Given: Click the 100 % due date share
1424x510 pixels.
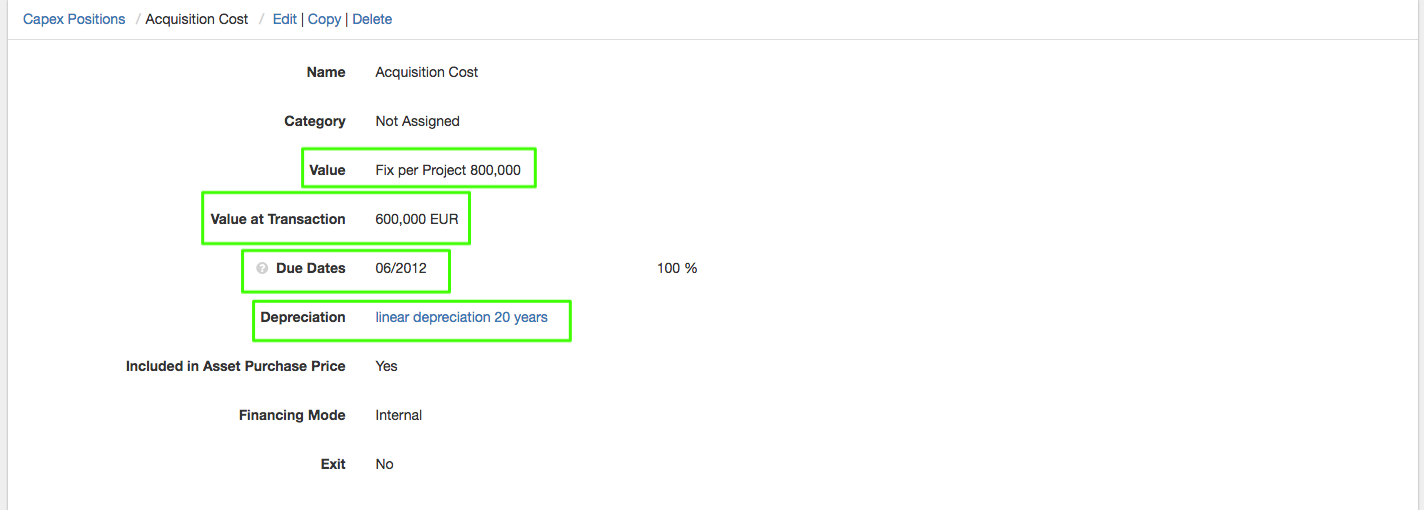Looking at the screenshot, I should (677, 268).
